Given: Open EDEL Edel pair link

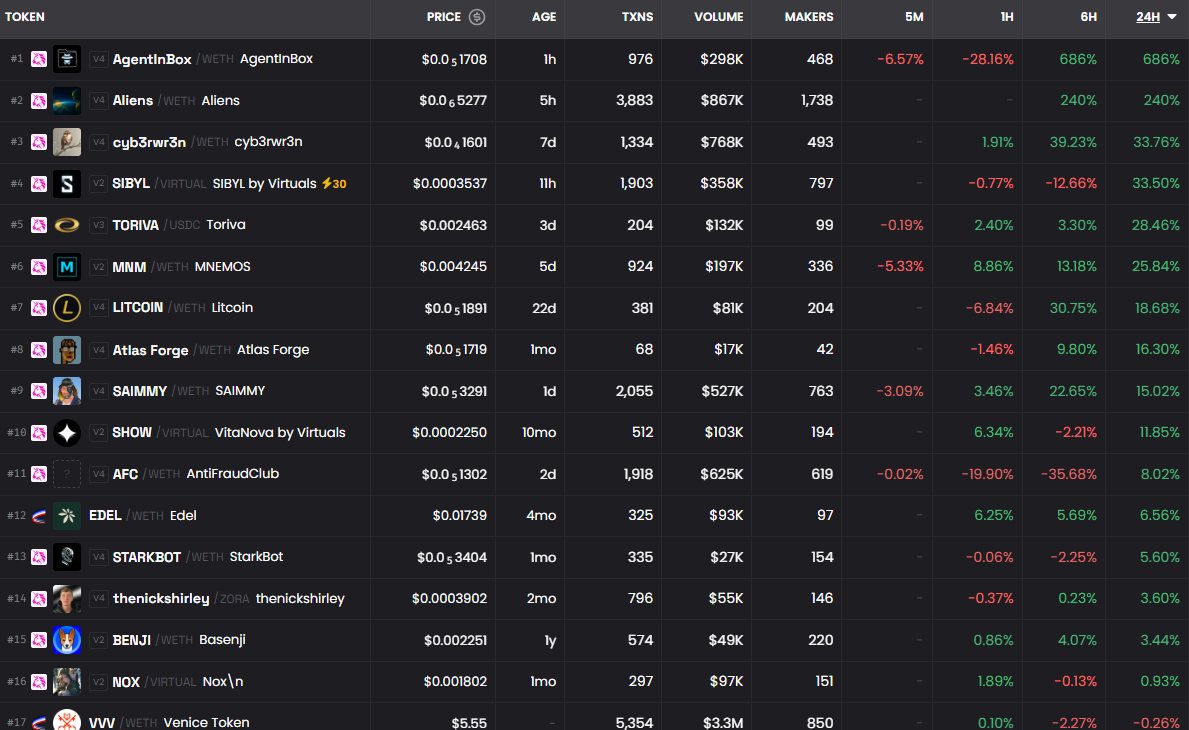Looking at the screenshot, I should point(143,515).
